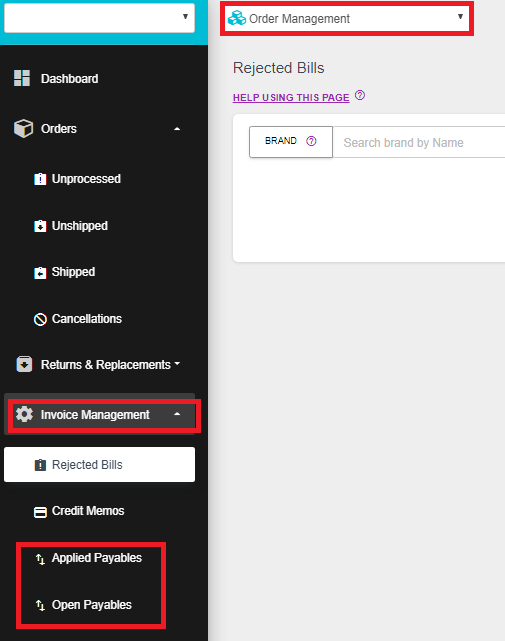Collapse the Orders section arrow
Image resolution: width=505 pixels, height=641 pixels.
tap(177, 129)
